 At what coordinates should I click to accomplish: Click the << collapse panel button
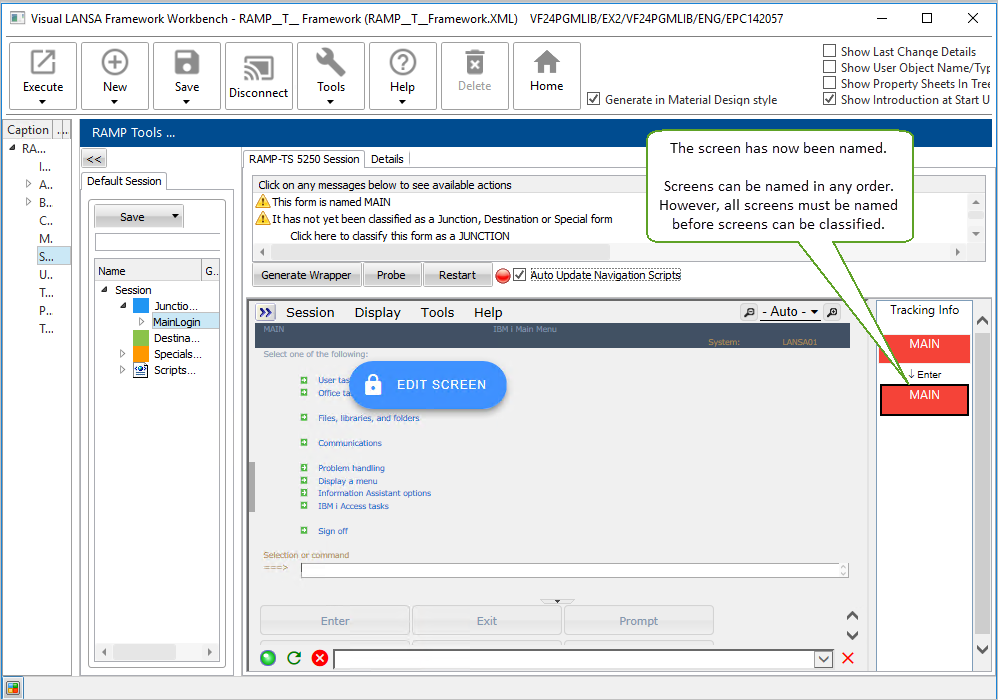click(94, 159)
